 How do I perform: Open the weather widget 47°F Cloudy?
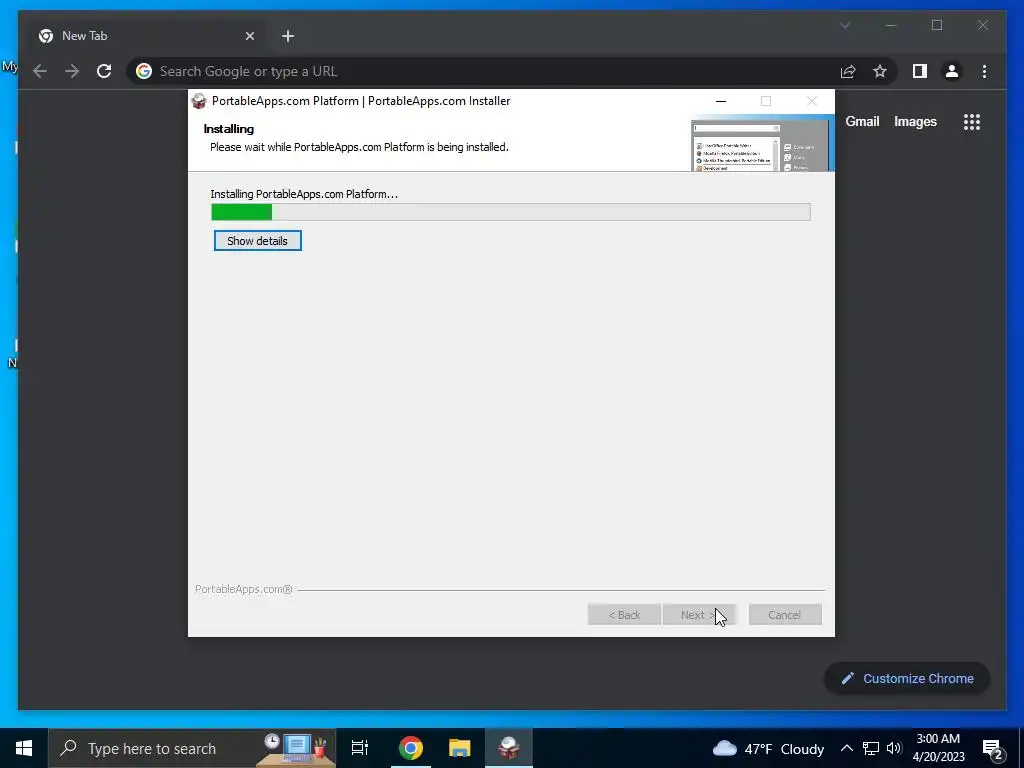click(x=768, y=748)
